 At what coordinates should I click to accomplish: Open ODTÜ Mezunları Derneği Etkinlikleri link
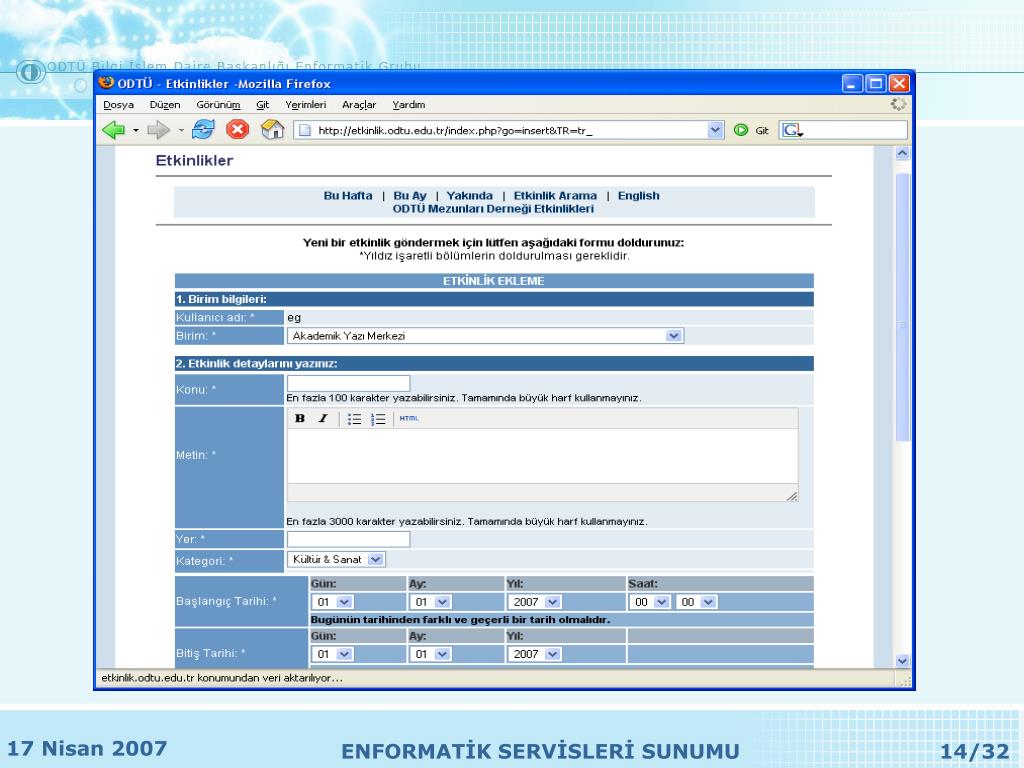coord(493,209)
